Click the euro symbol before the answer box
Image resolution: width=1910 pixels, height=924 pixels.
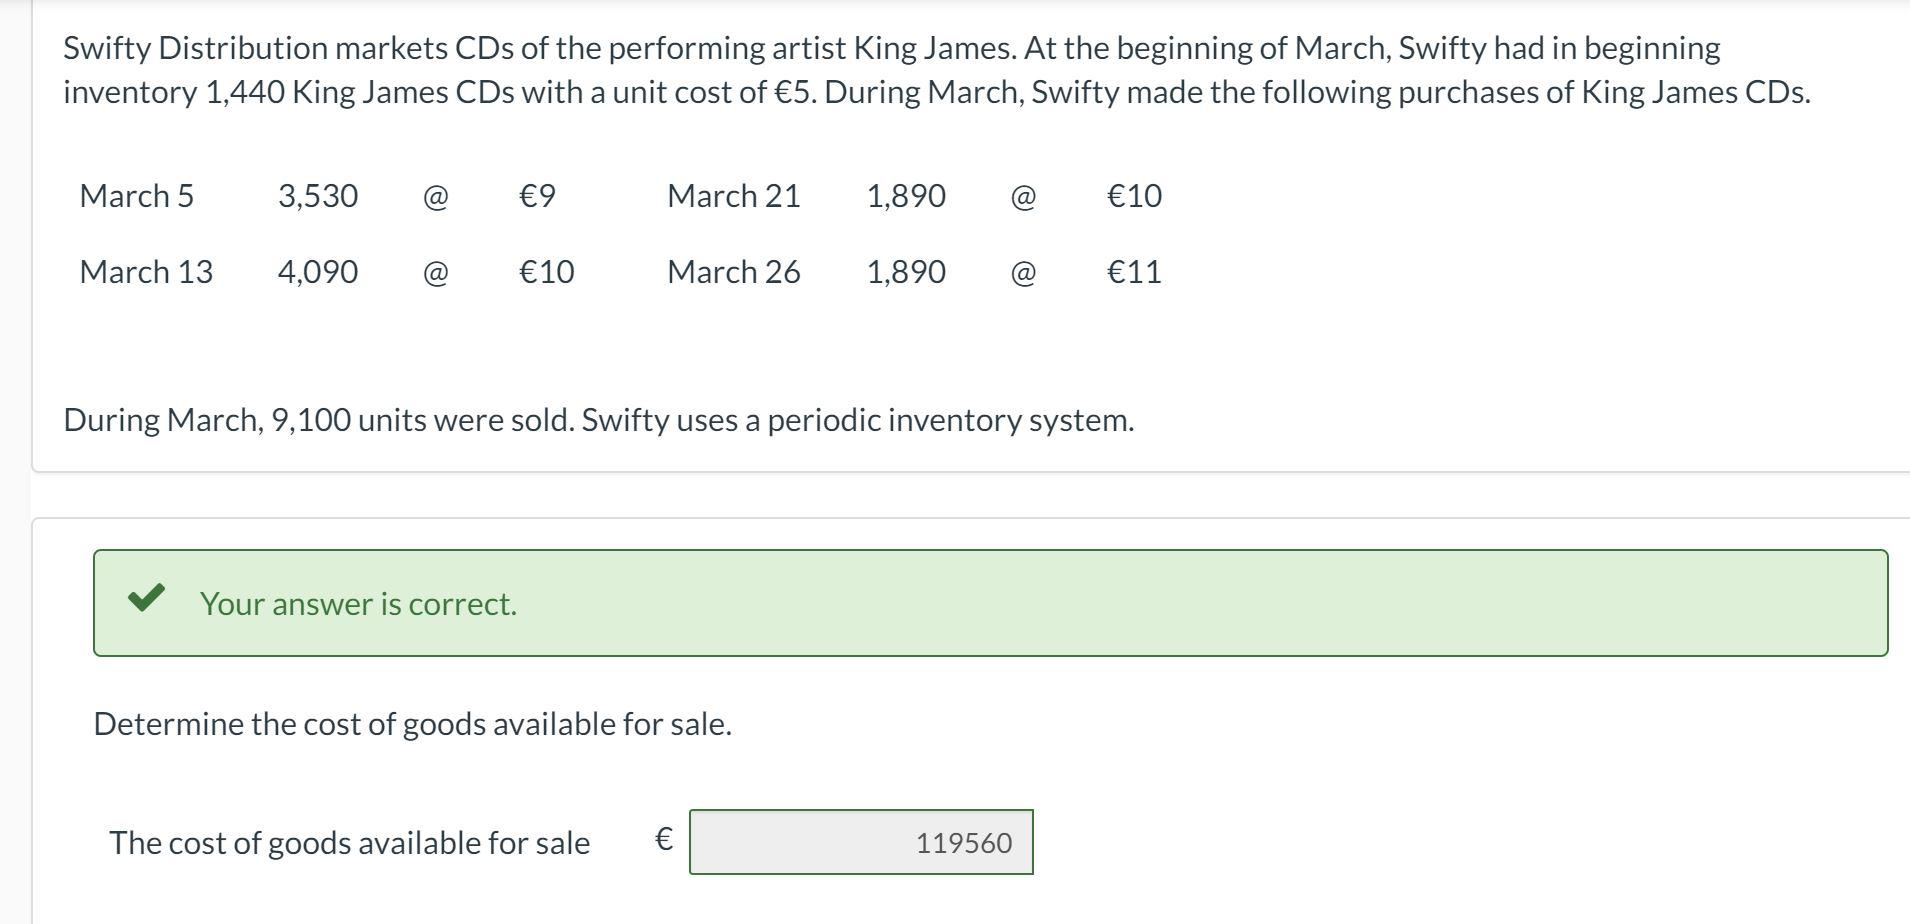click(x=663, y=839)
